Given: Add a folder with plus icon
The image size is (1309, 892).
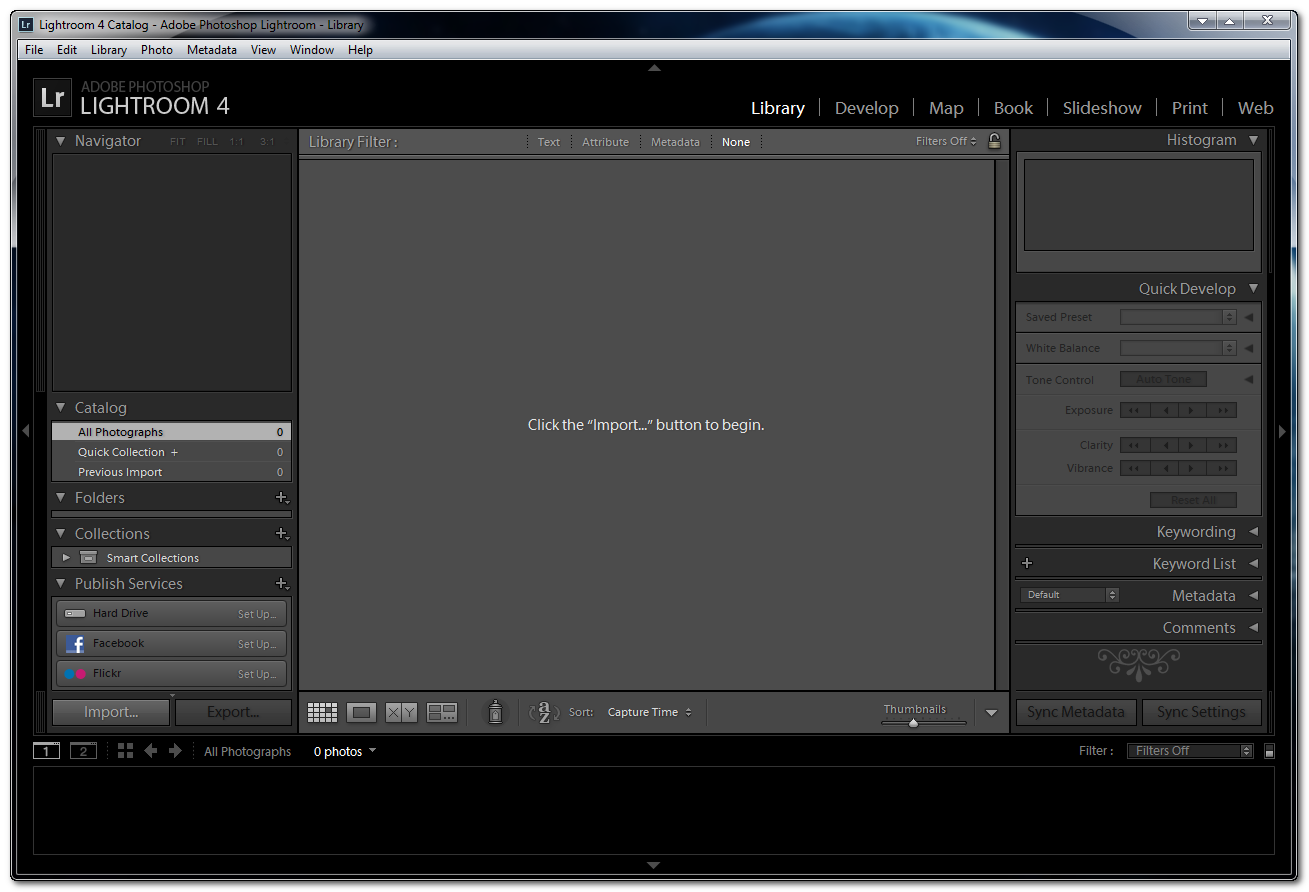Looking at the screenshot, I should pyautogui.click(x=282, y=497).
